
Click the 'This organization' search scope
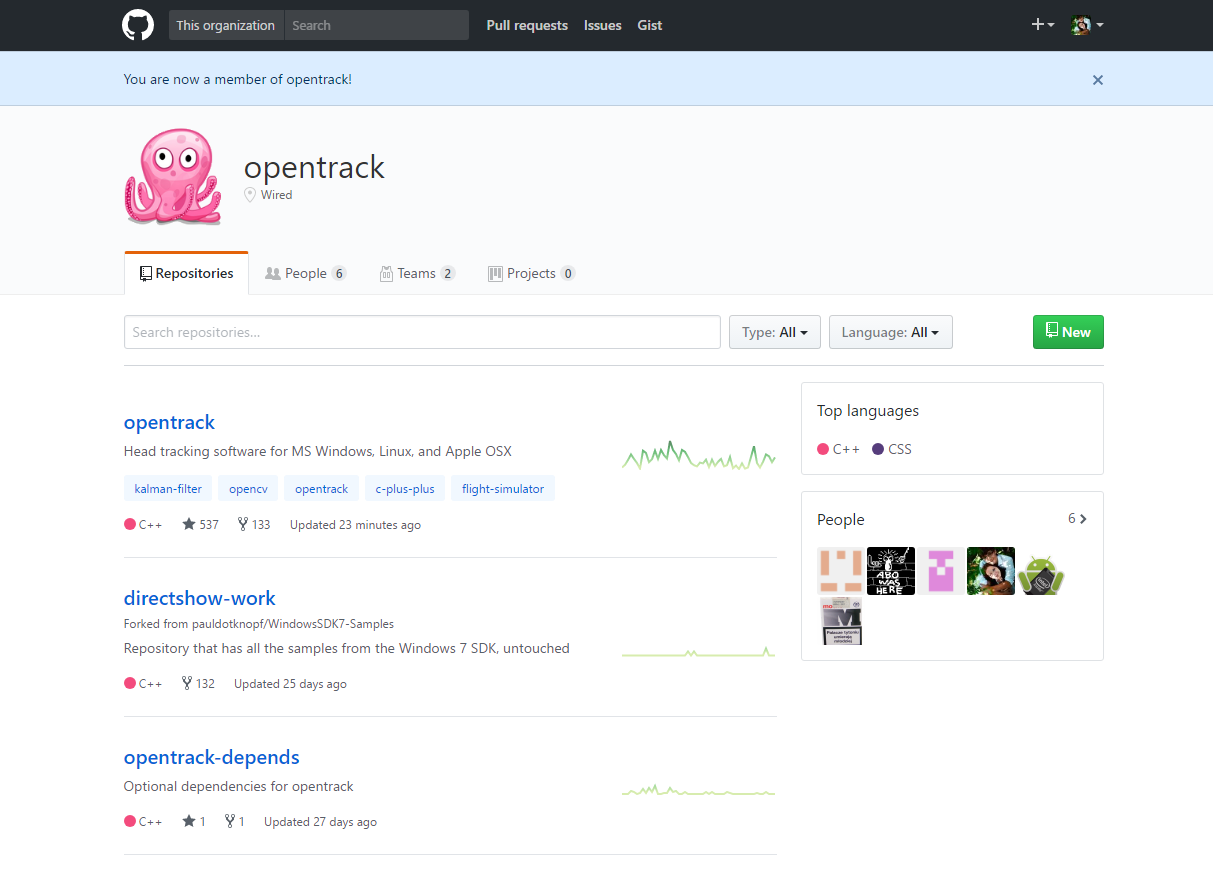click(x=226, y=25)
